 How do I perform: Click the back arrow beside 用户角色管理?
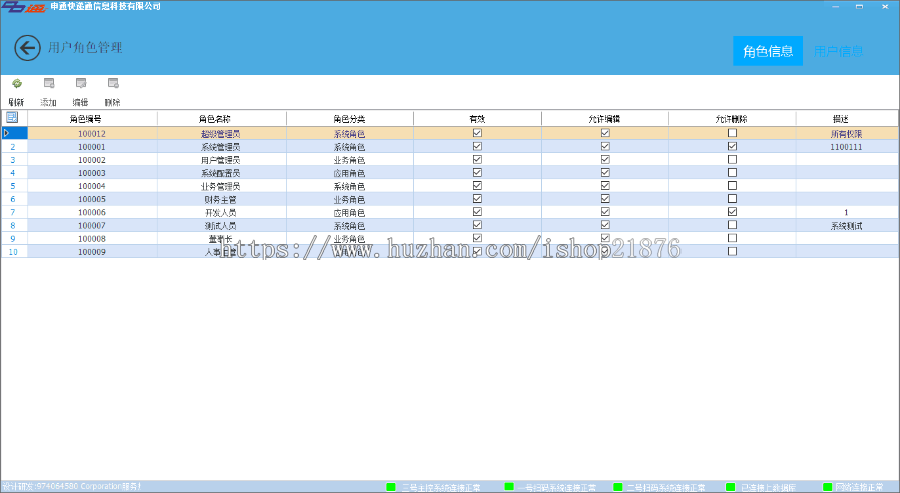[29, 48]
